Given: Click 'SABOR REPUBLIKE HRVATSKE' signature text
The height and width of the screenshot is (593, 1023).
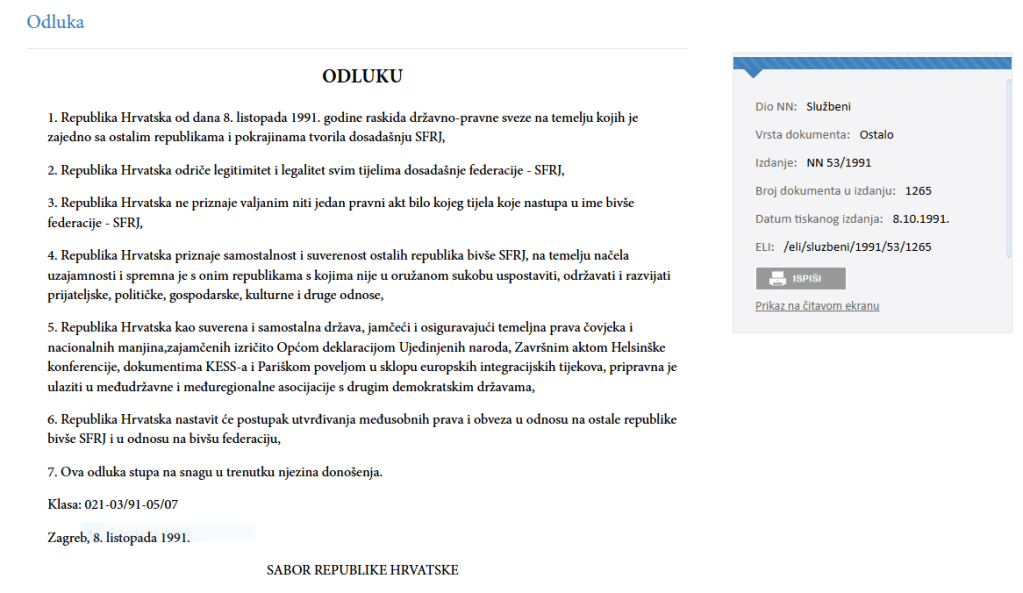Looking at the screenshot, I should (362, 570).
